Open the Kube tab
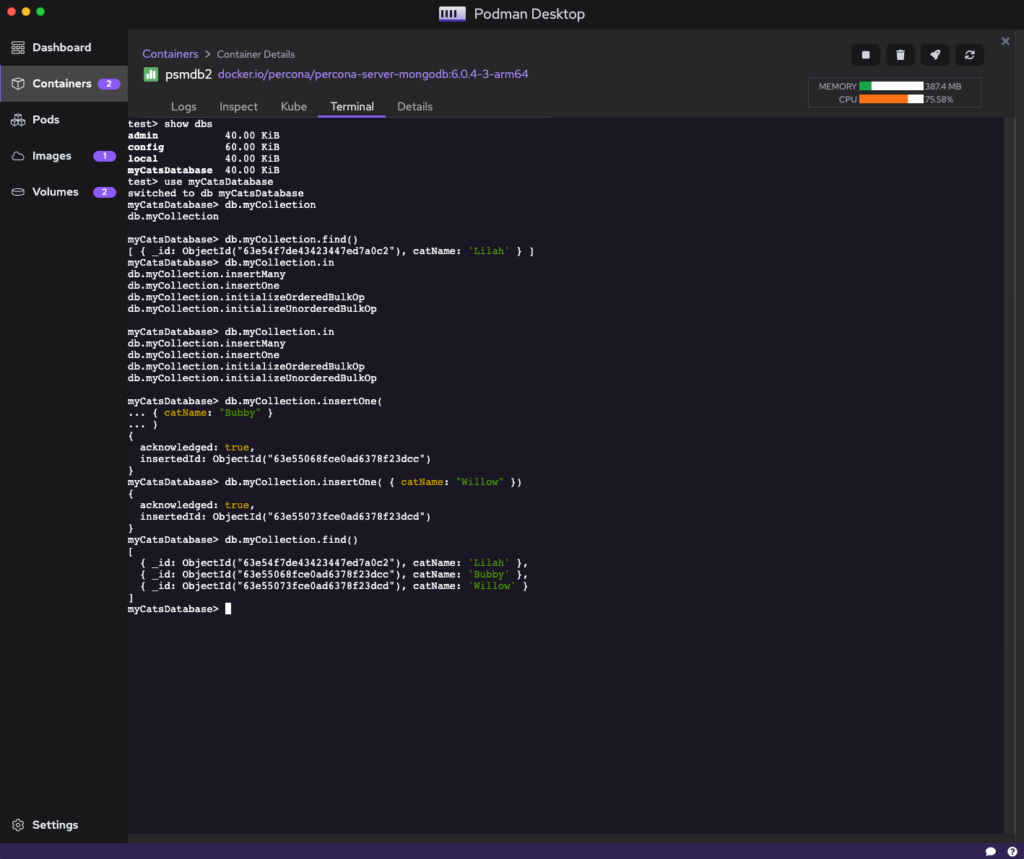 [x=293, y=106]
